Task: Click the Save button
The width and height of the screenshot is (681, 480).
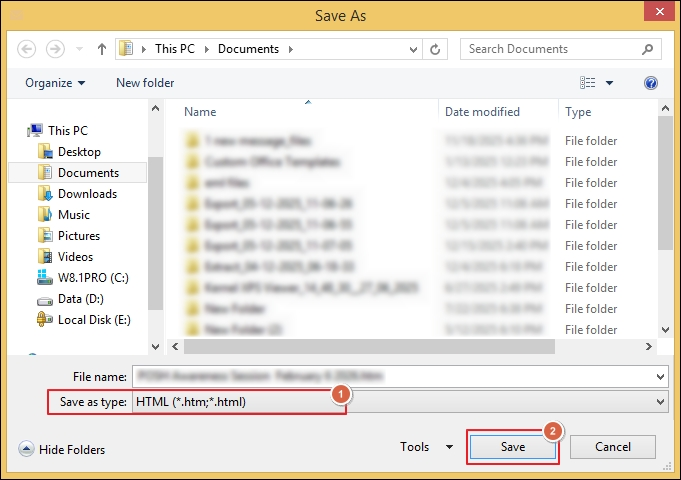Action: pyautogui.click(x=512, y=447)
